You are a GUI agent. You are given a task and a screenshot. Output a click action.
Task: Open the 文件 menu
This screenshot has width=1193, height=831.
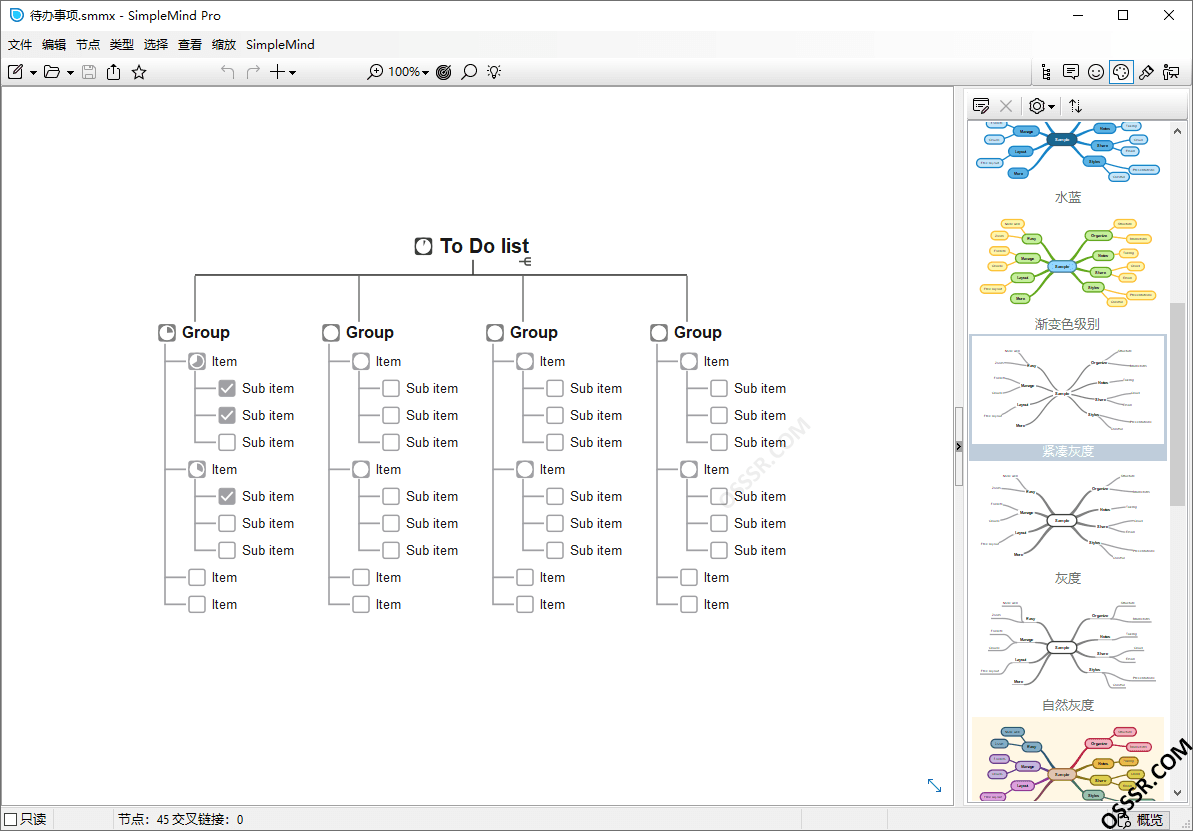(20, 45)
